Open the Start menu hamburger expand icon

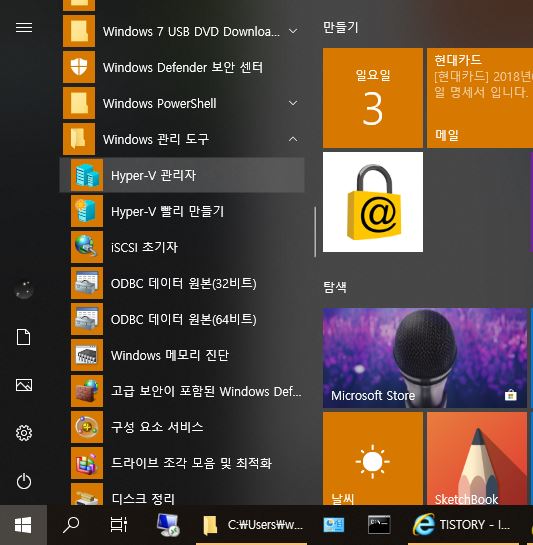[x=24, y=27]
